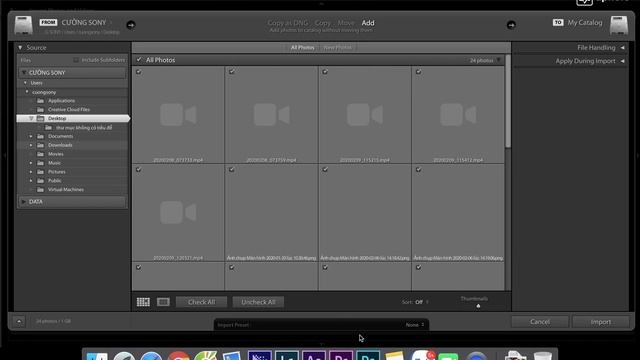Click the Check All button
Screen dimensions: 640x360
(201, 302)
